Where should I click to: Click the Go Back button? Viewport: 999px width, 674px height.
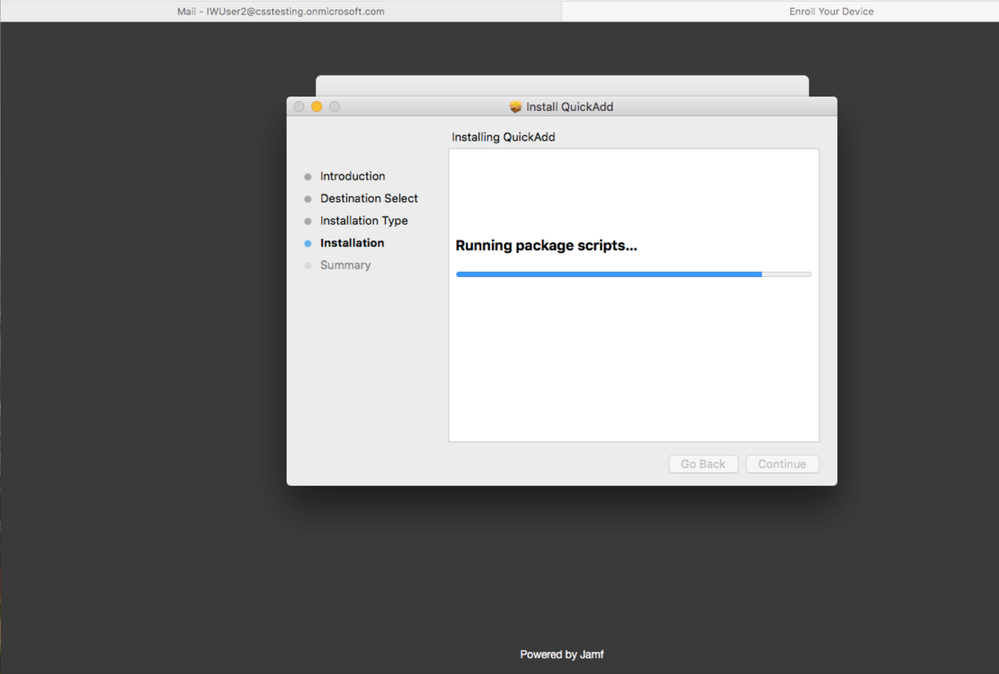pos(703,464)
